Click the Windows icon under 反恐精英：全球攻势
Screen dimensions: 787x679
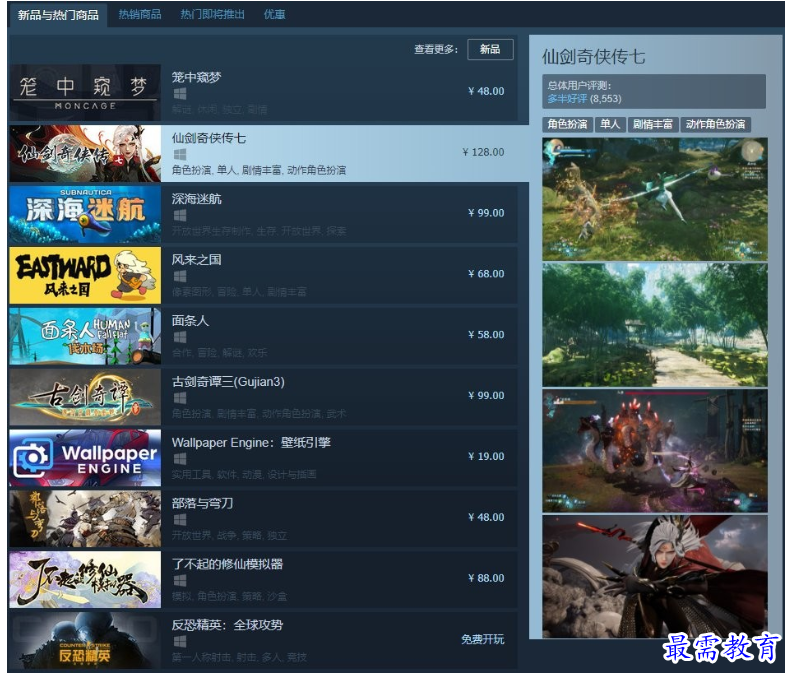[x=180, y=641]
